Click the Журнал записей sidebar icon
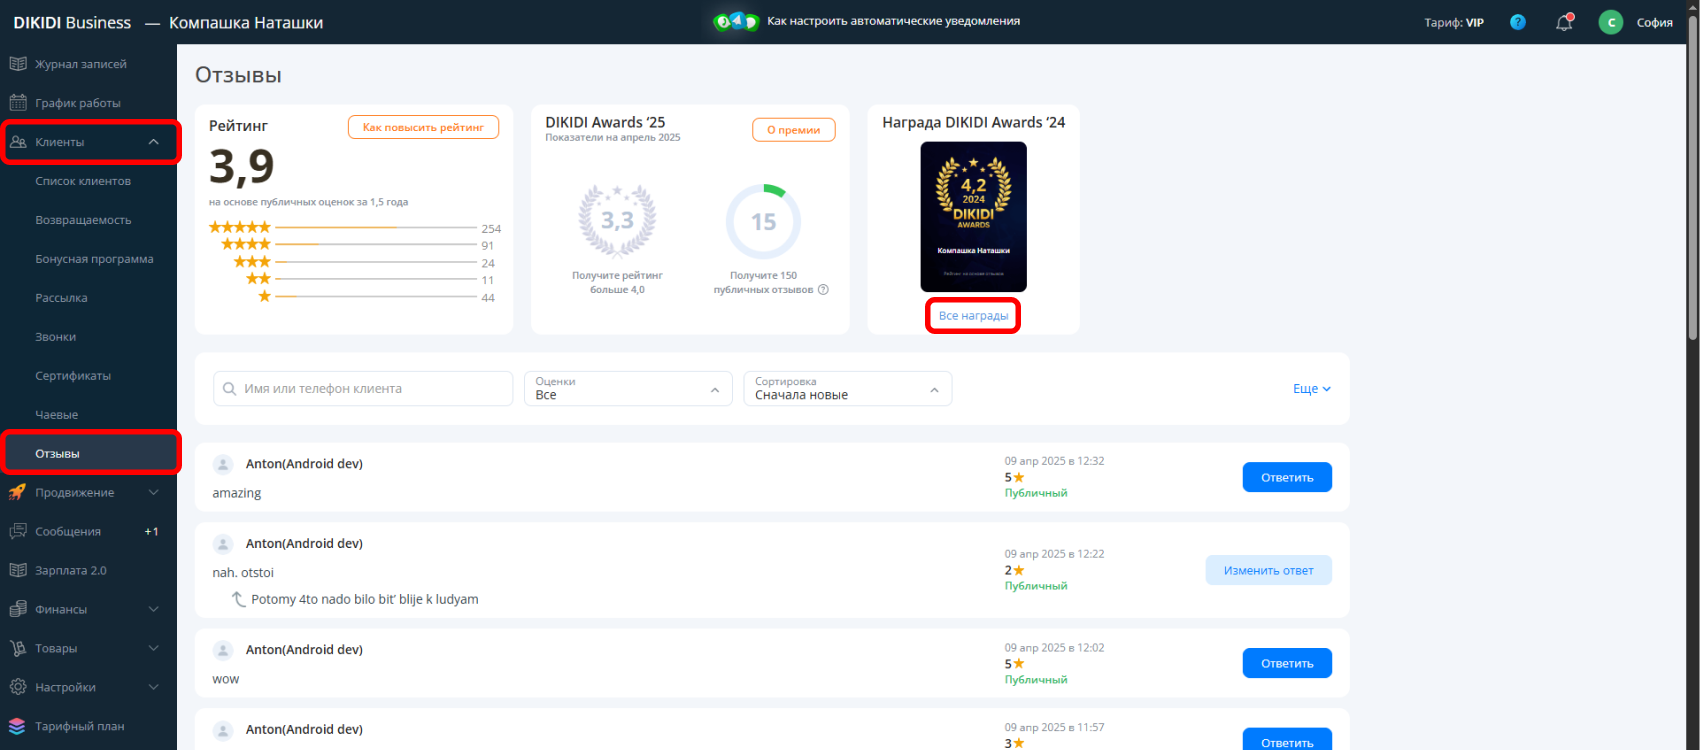1700x750 pixels. [18, 64]
